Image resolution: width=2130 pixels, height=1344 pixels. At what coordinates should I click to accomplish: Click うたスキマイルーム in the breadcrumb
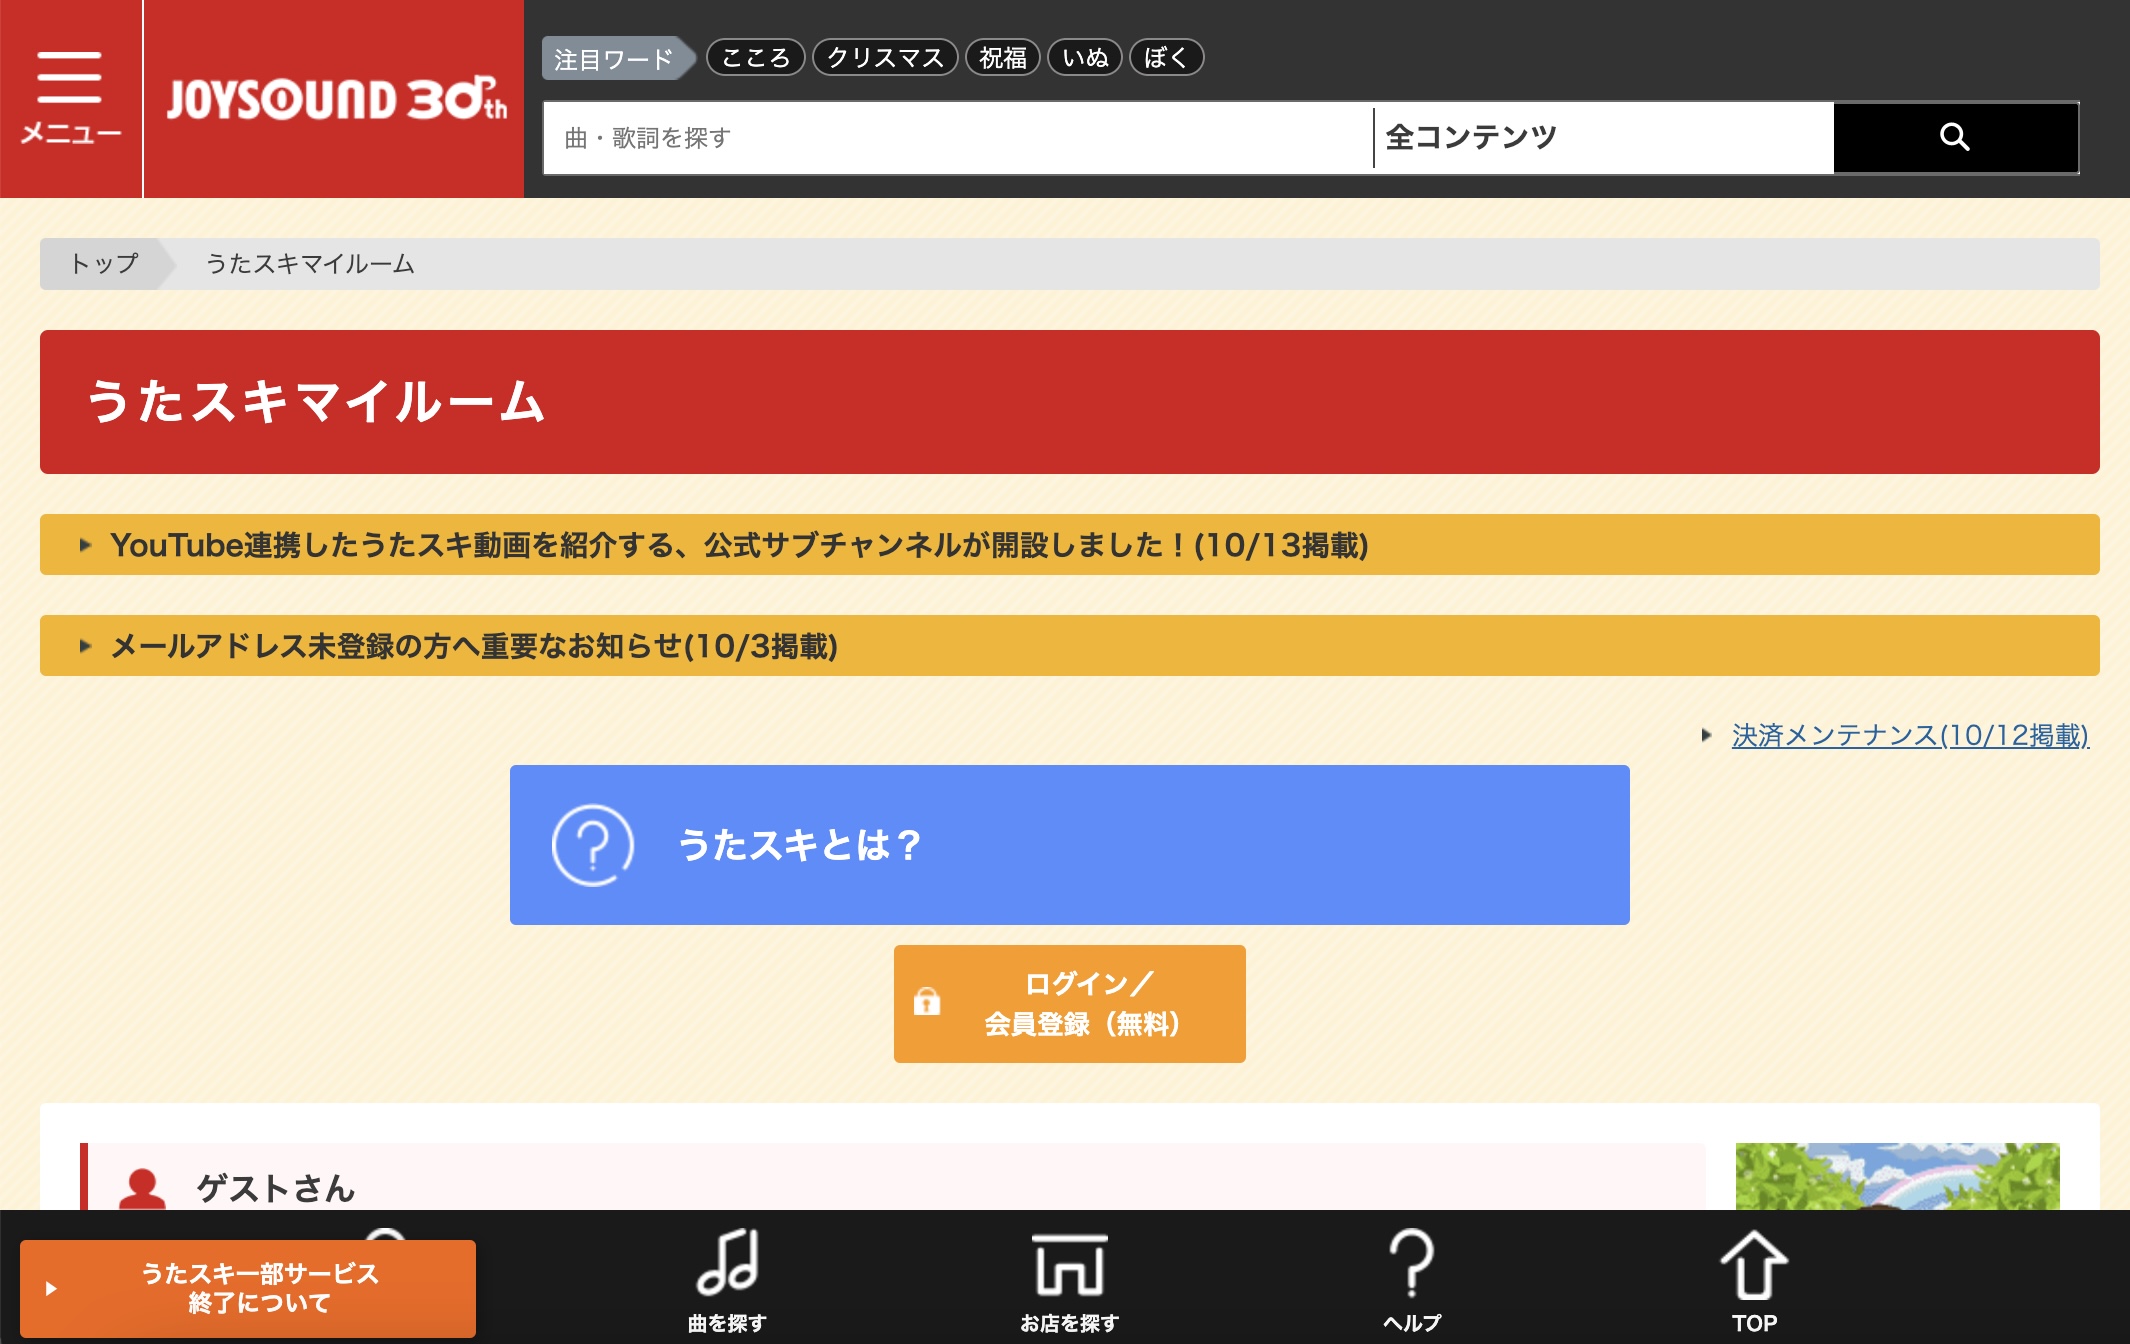tap(310, 265)
